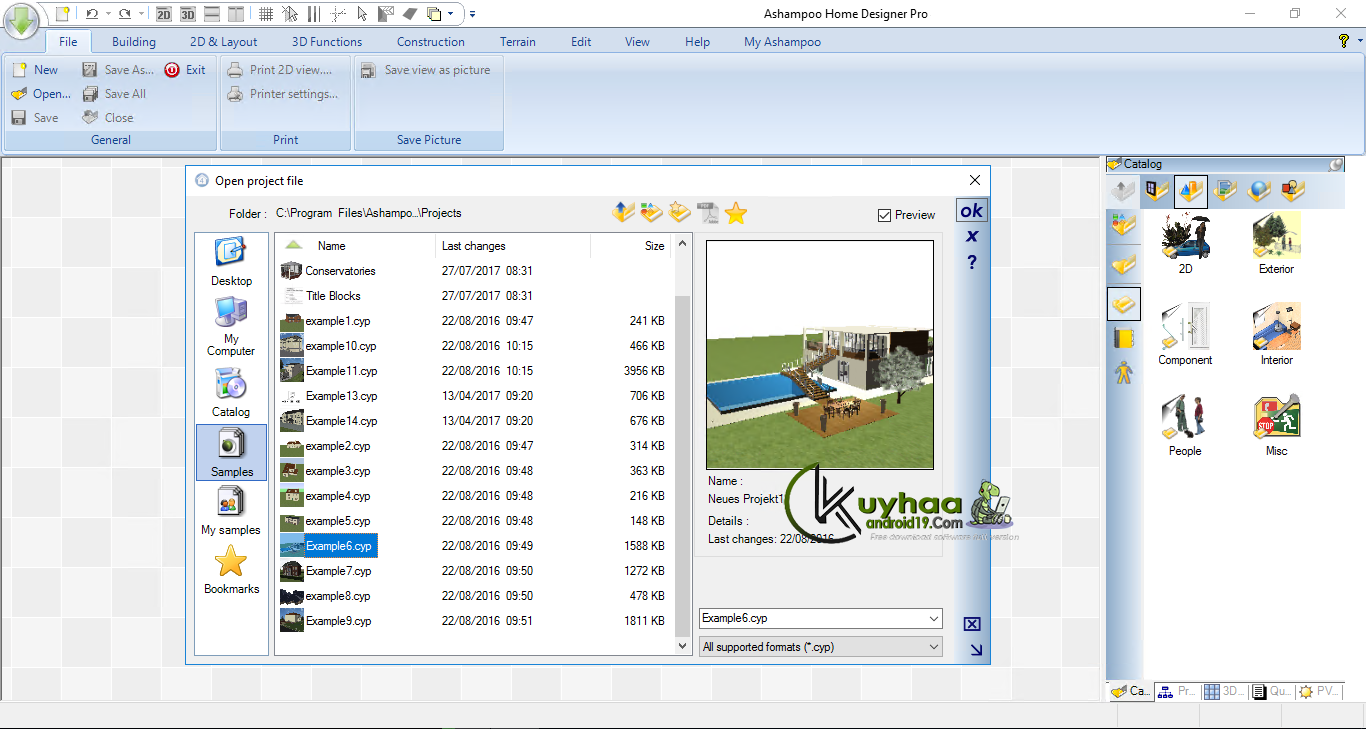Screen dimensions: 1366x729
Task: Open the Building ribbon tab
Action: [134, 42]
